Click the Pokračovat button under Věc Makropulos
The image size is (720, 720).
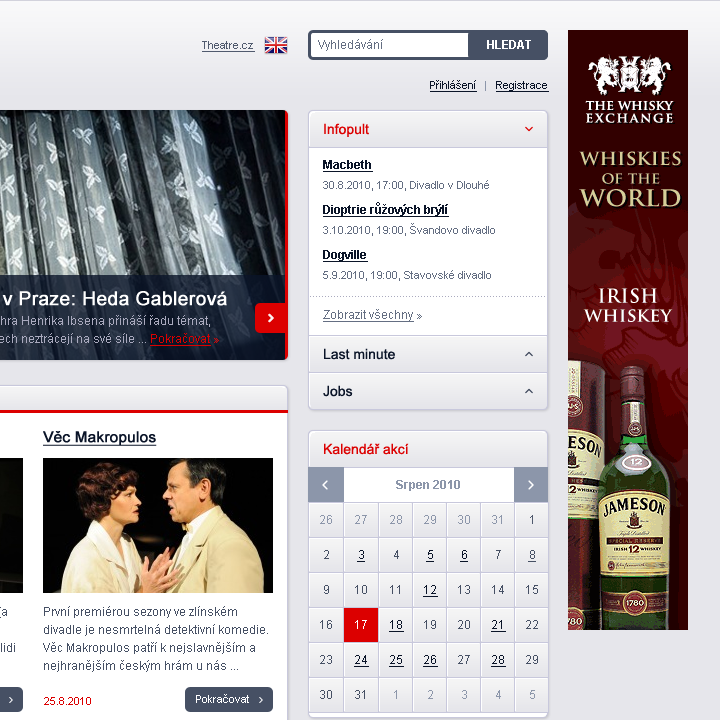[x=229, y=699]
